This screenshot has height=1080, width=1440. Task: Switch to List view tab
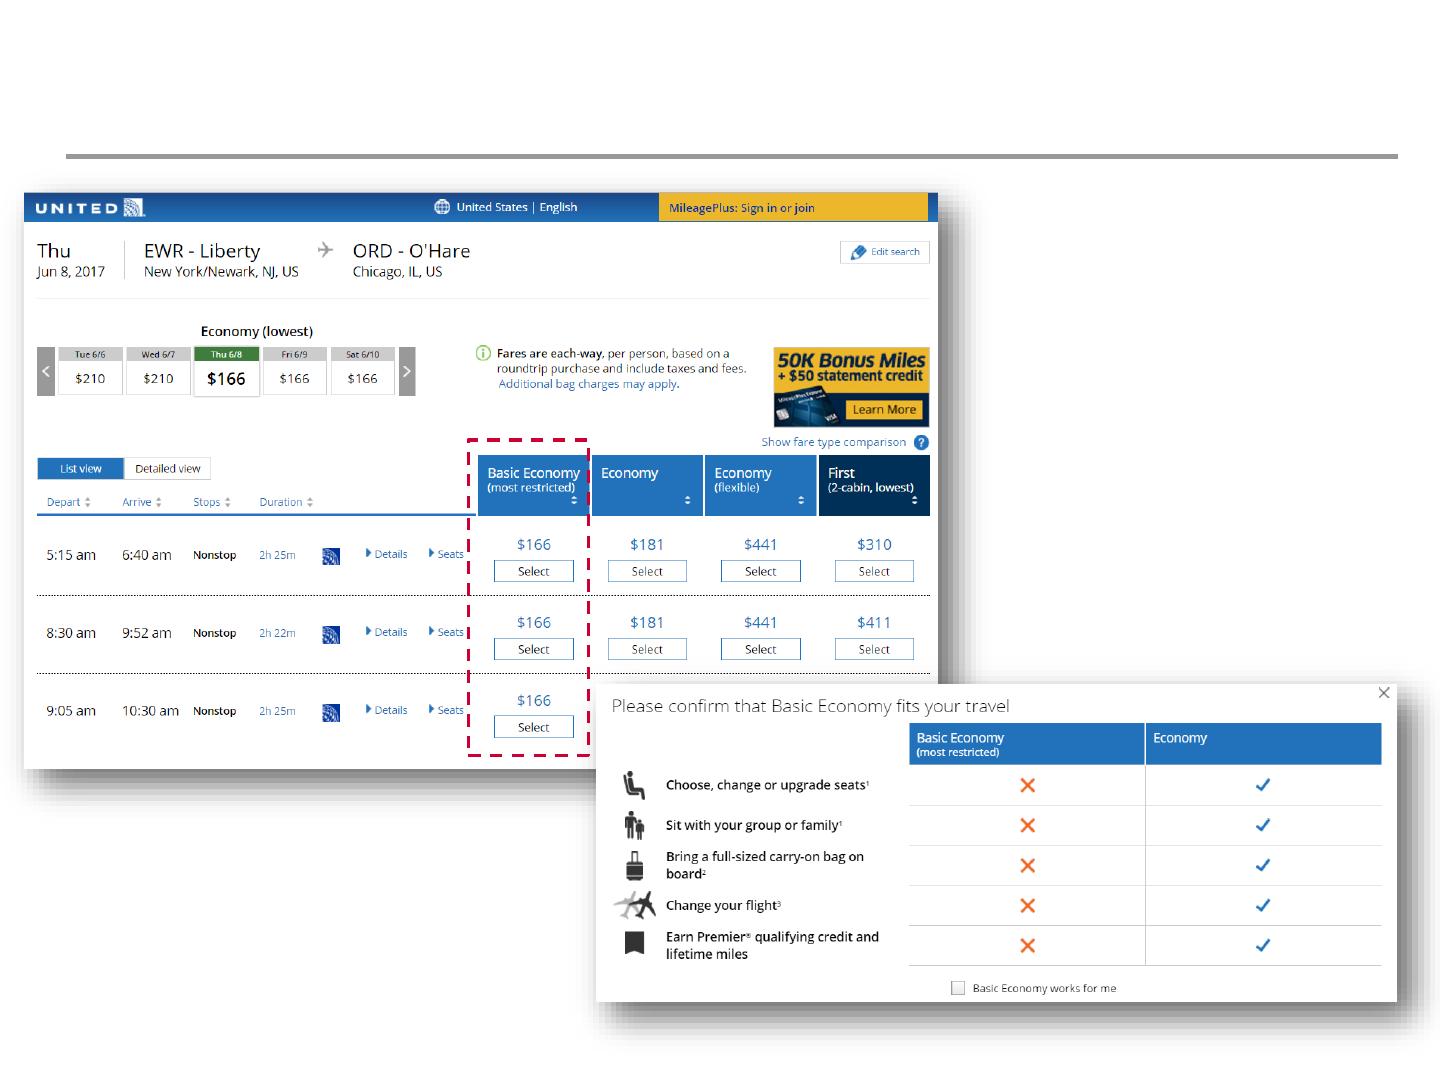click(80, 468)
